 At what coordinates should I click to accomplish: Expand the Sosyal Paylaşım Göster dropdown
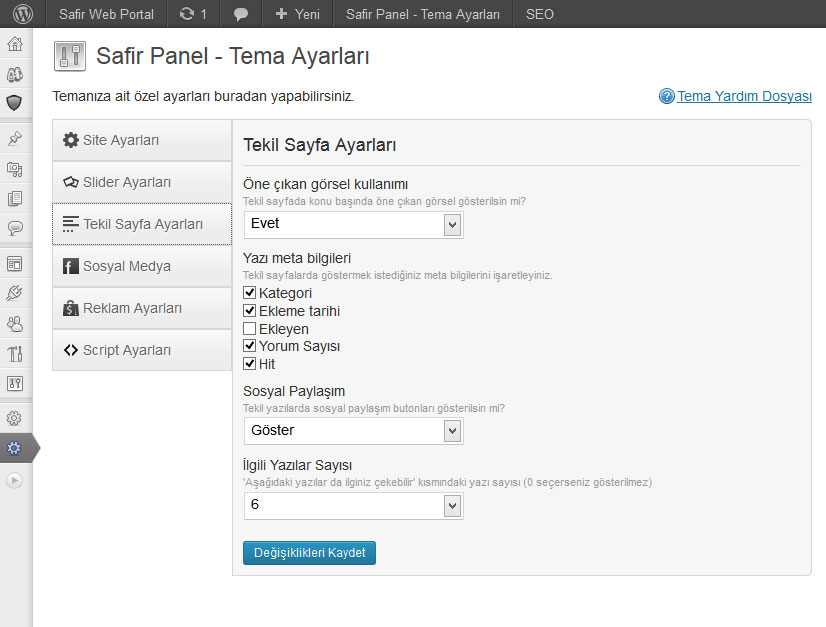[x=353, y=431]
